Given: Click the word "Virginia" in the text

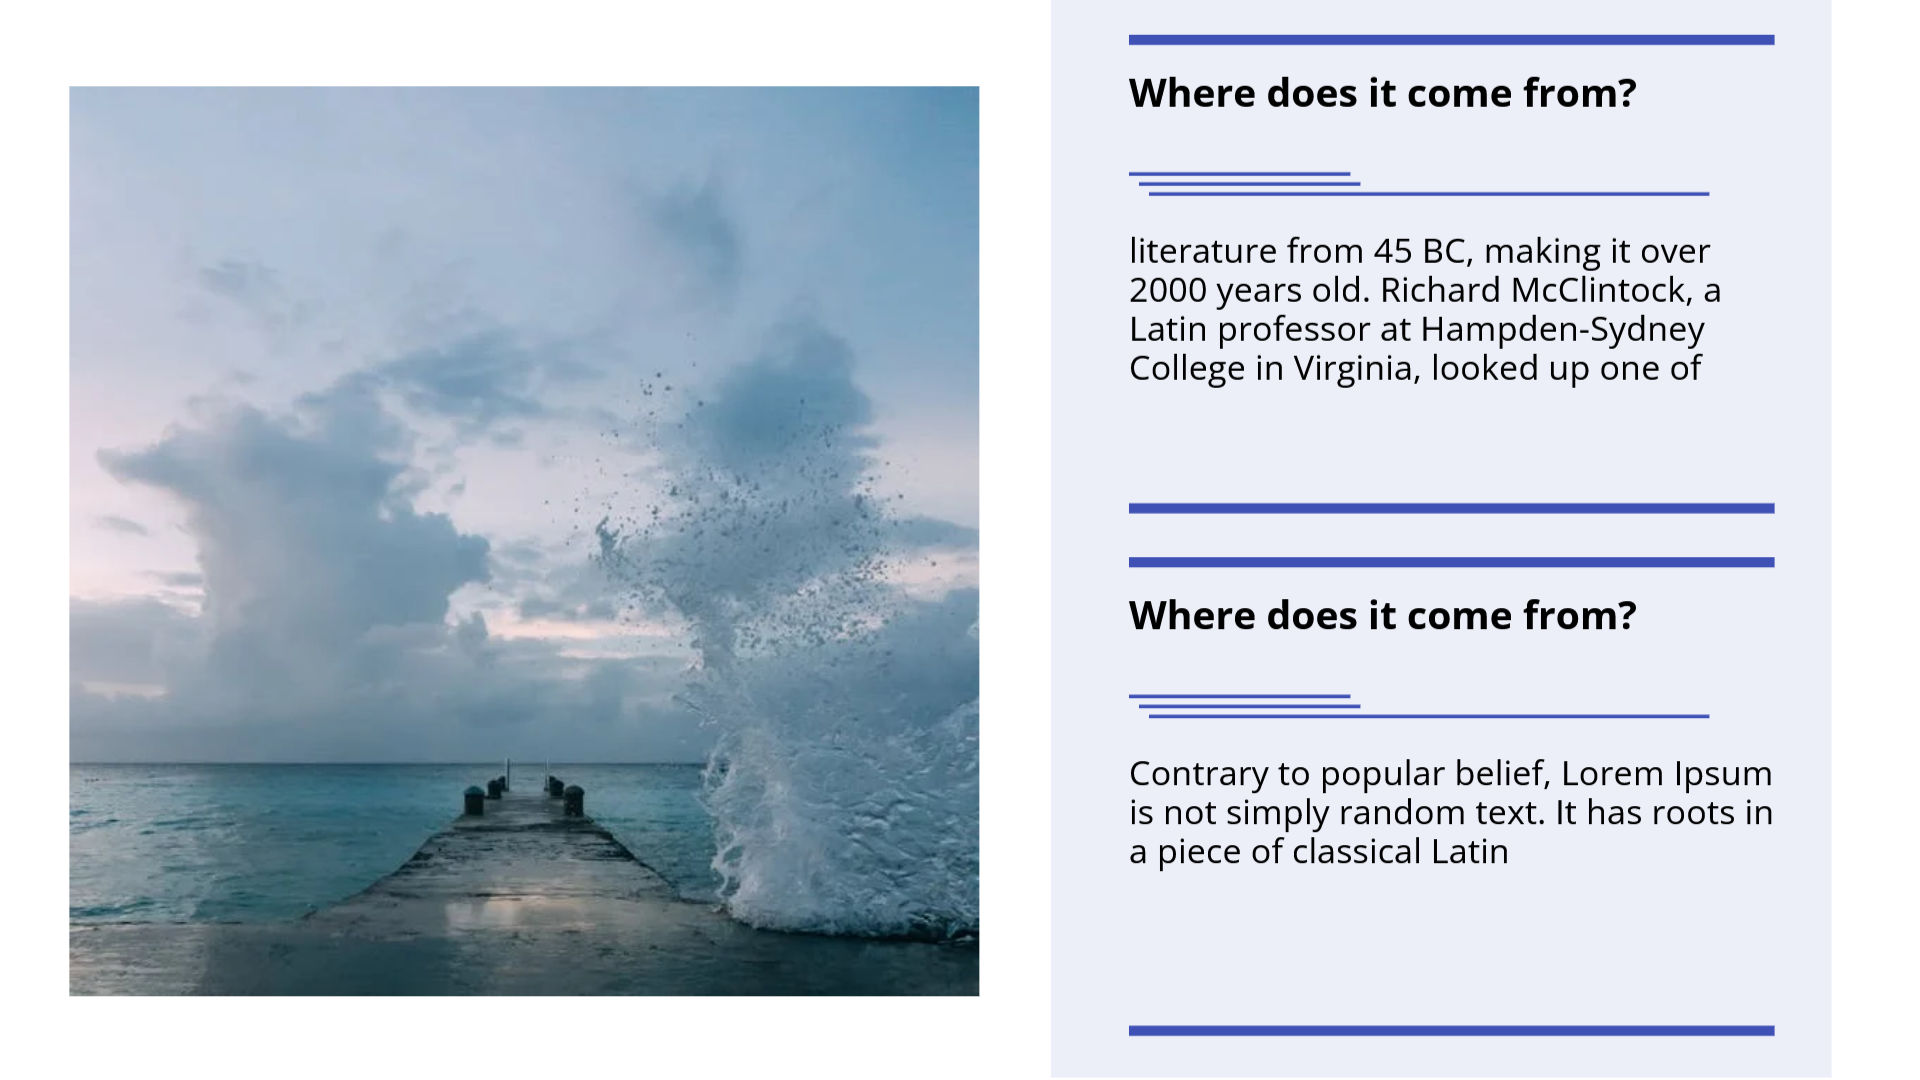Looking at the screenshot, I should coord(1357,368).
